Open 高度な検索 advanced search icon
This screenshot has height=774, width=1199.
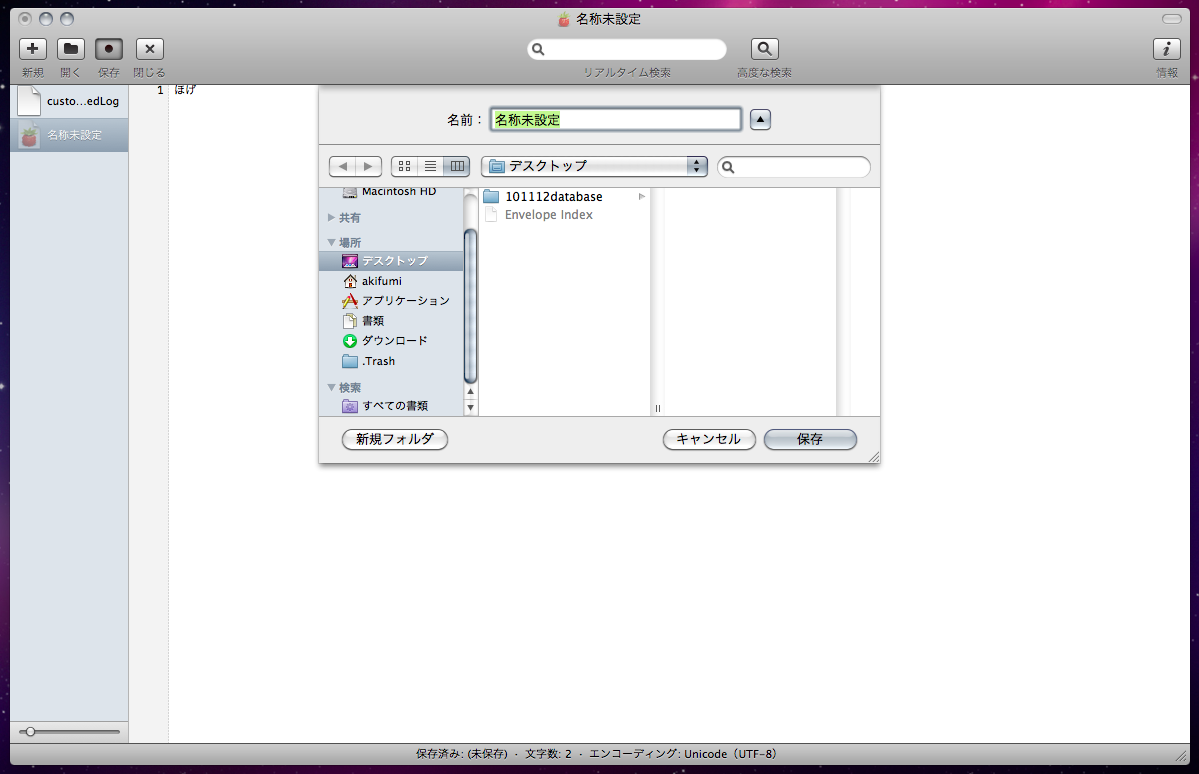point(764,49)
